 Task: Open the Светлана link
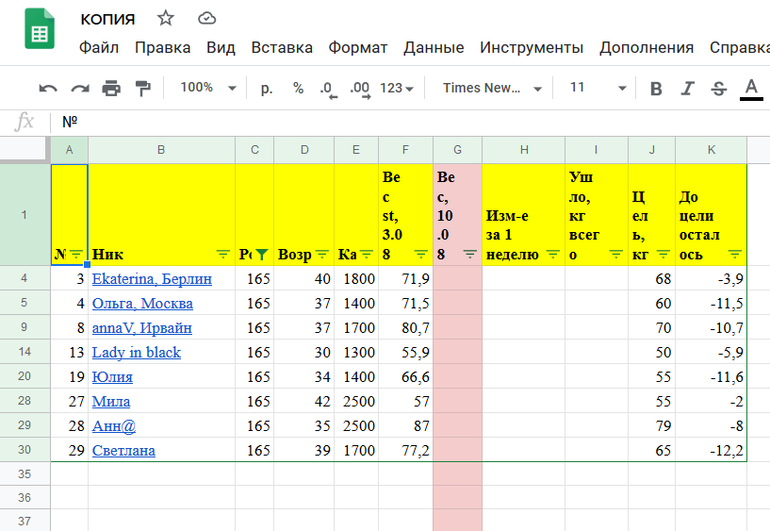124,451
